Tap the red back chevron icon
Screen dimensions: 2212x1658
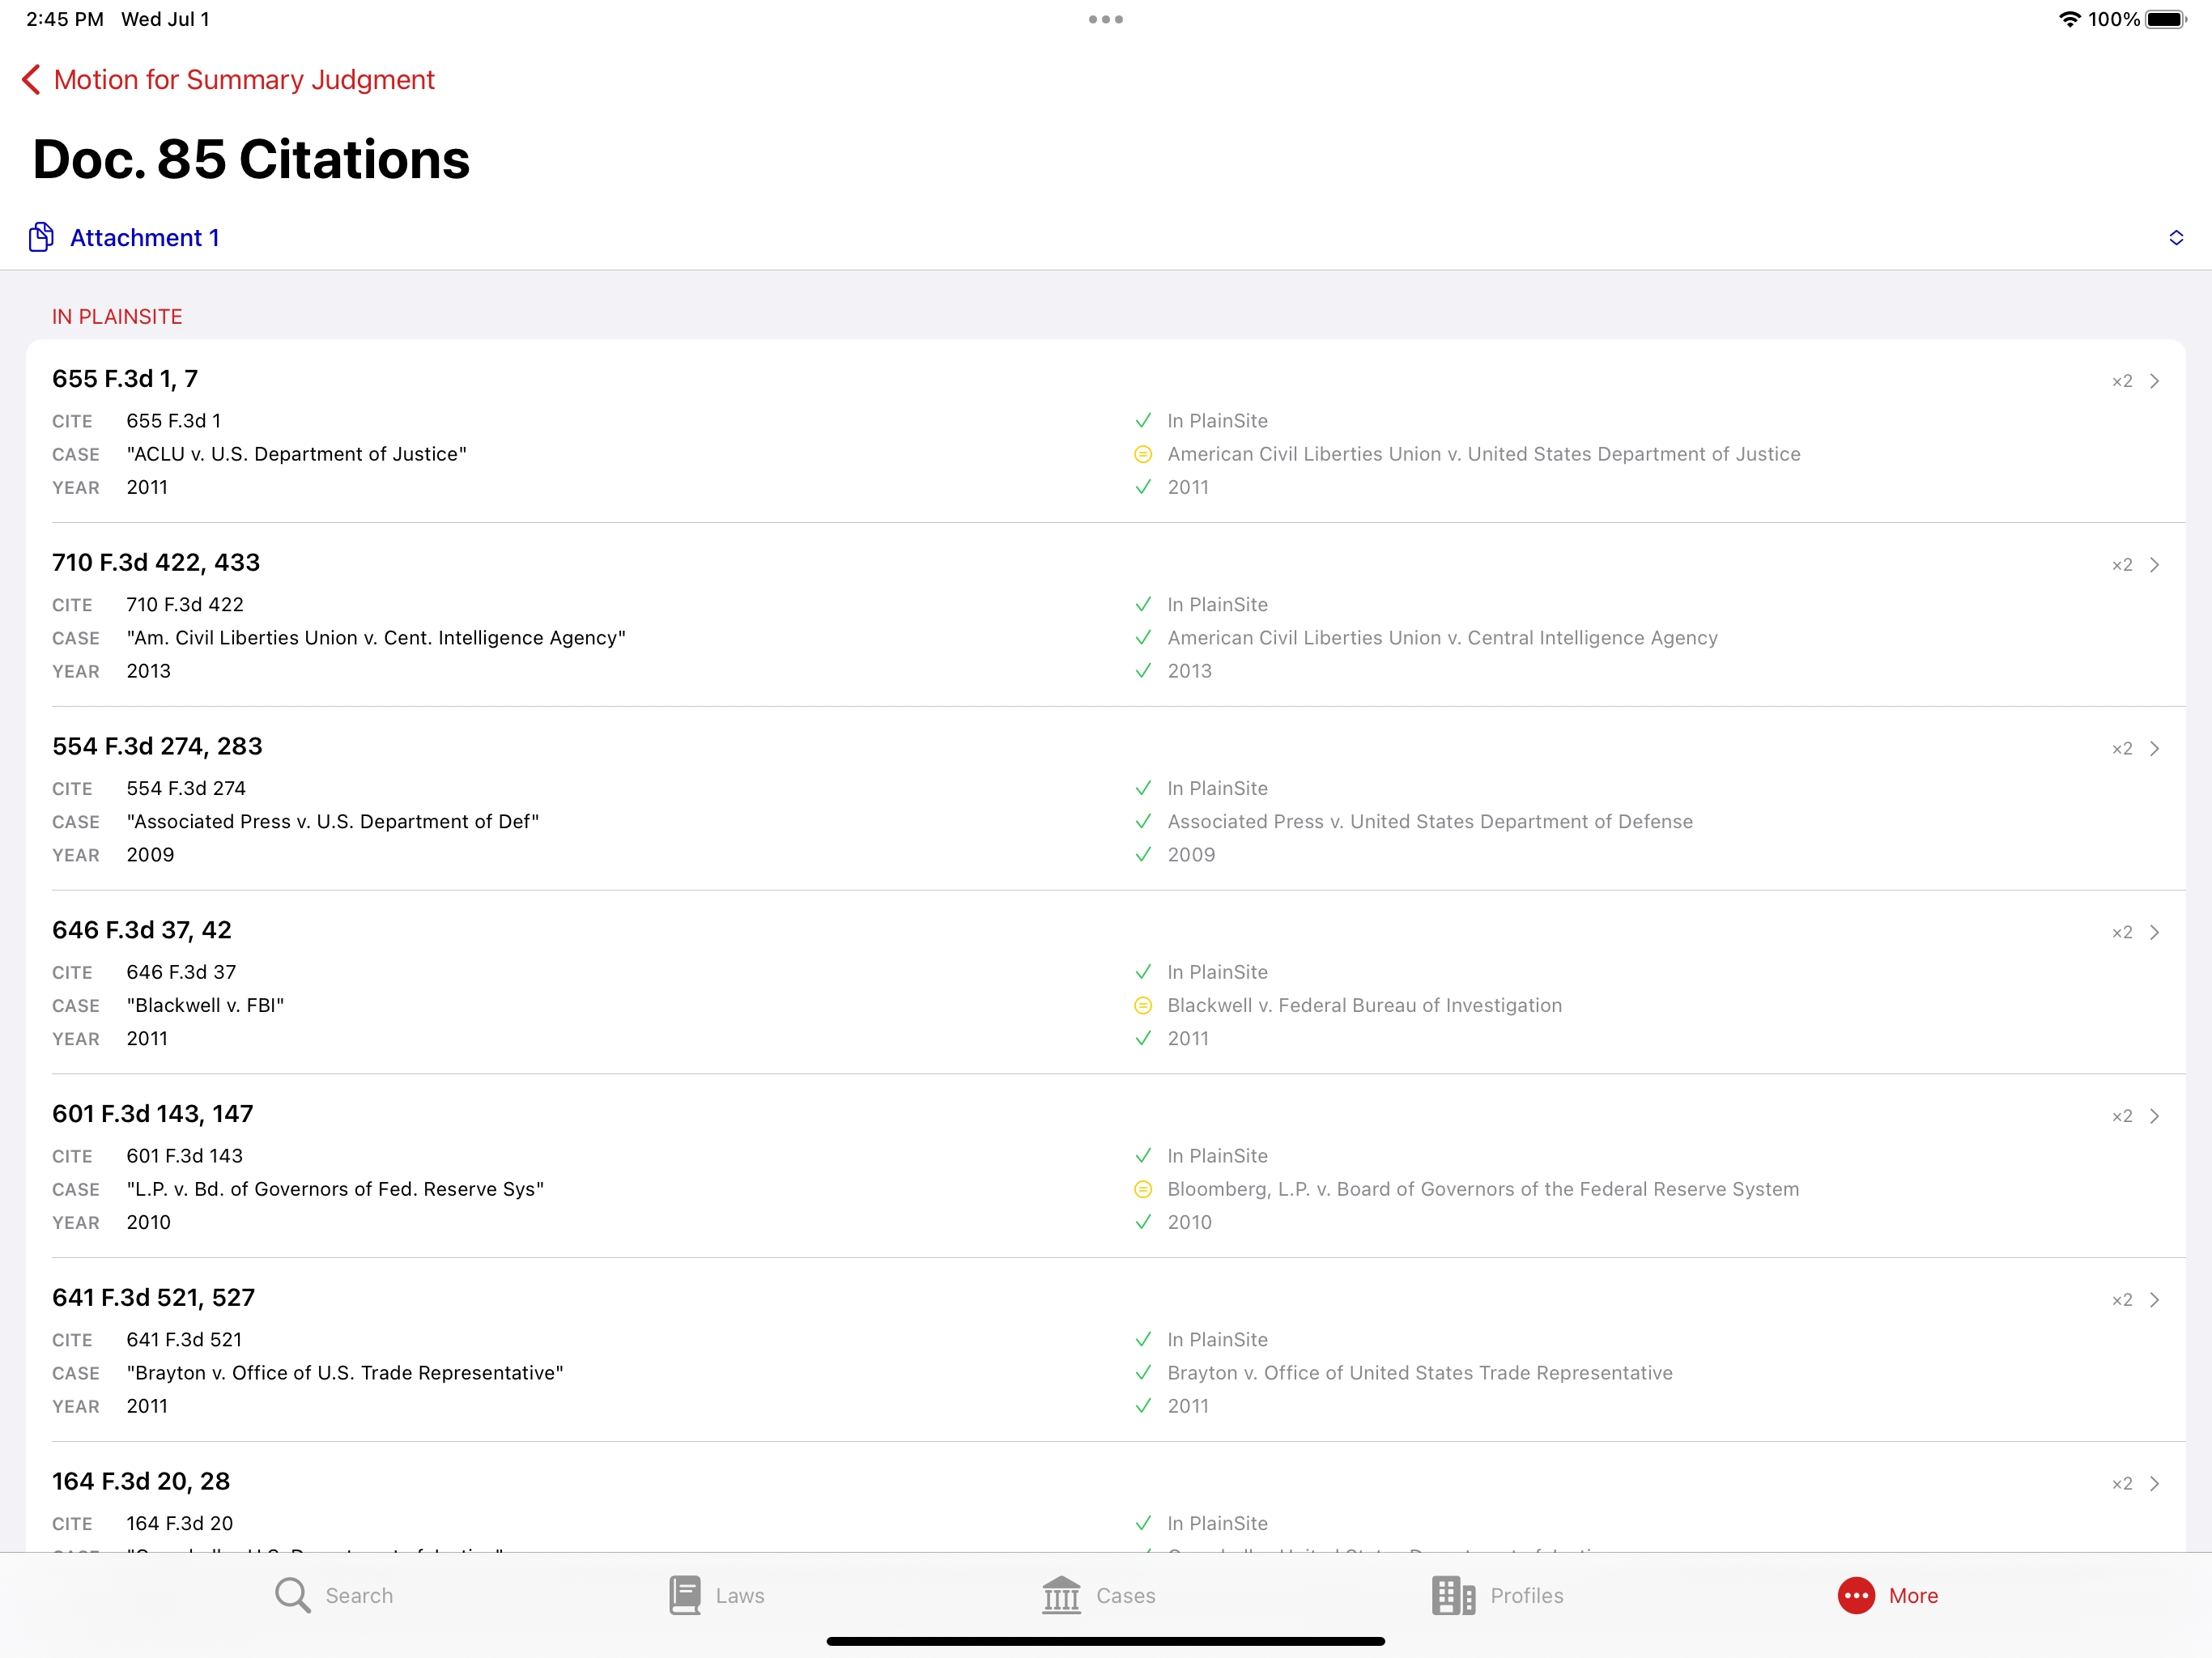[x=31, y=80]
